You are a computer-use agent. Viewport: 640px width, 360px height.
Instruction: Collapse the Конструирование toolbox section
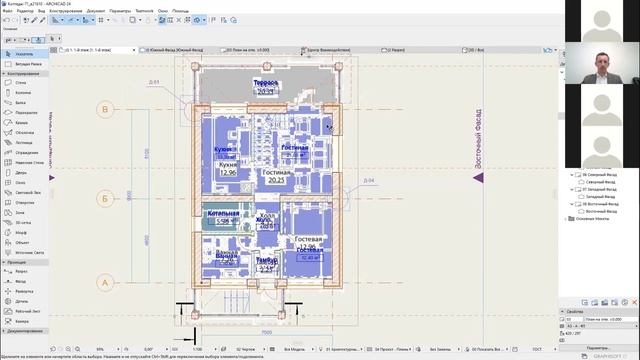pyautogui.click(x=4, y=74)
